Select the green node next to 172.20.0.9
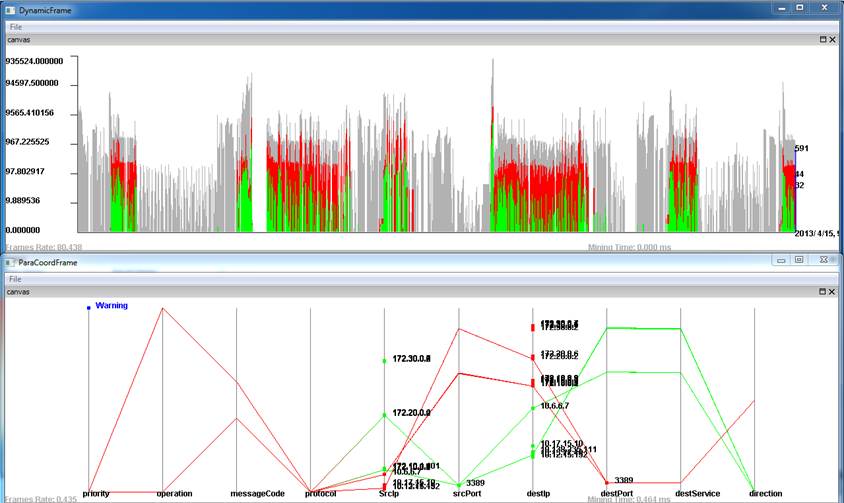 384,415
